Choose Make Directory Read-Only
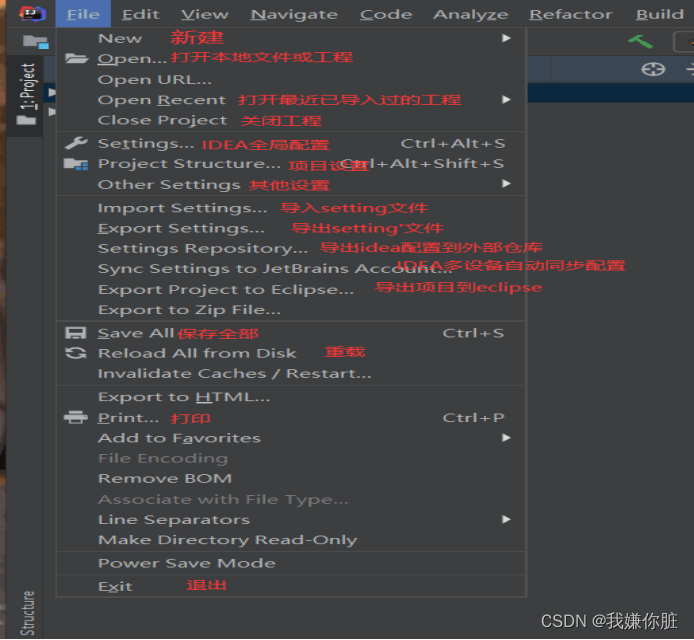 [x=291, y=540]
